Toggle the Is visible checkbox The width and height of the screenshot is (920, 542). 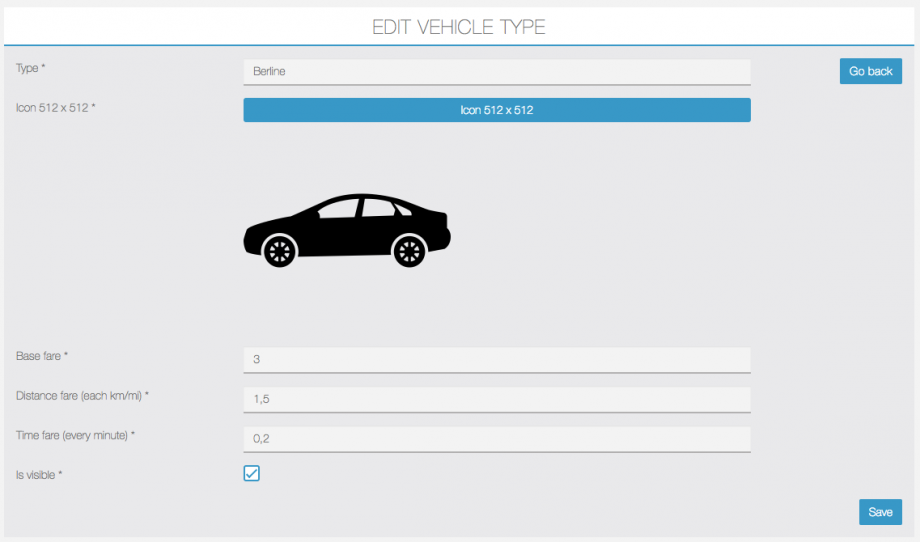(252, 474)
